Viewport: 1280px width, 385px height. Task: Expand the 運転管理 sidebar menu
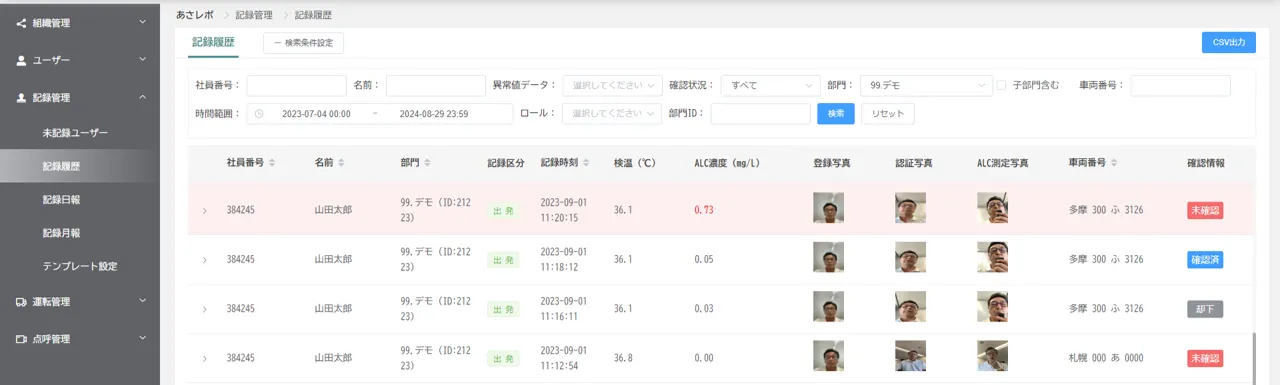[142, 301]
